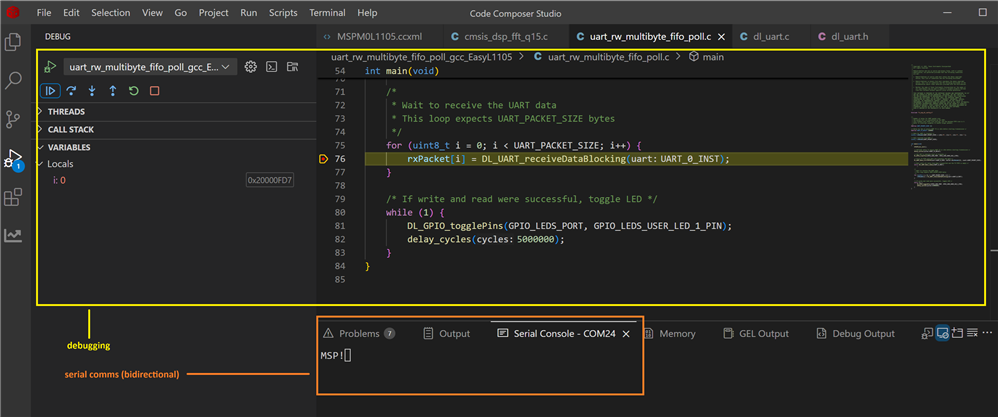The height and width of the screenshot is (417, 998).
Task: Open the Selection menu
Action: click(110, 13)
